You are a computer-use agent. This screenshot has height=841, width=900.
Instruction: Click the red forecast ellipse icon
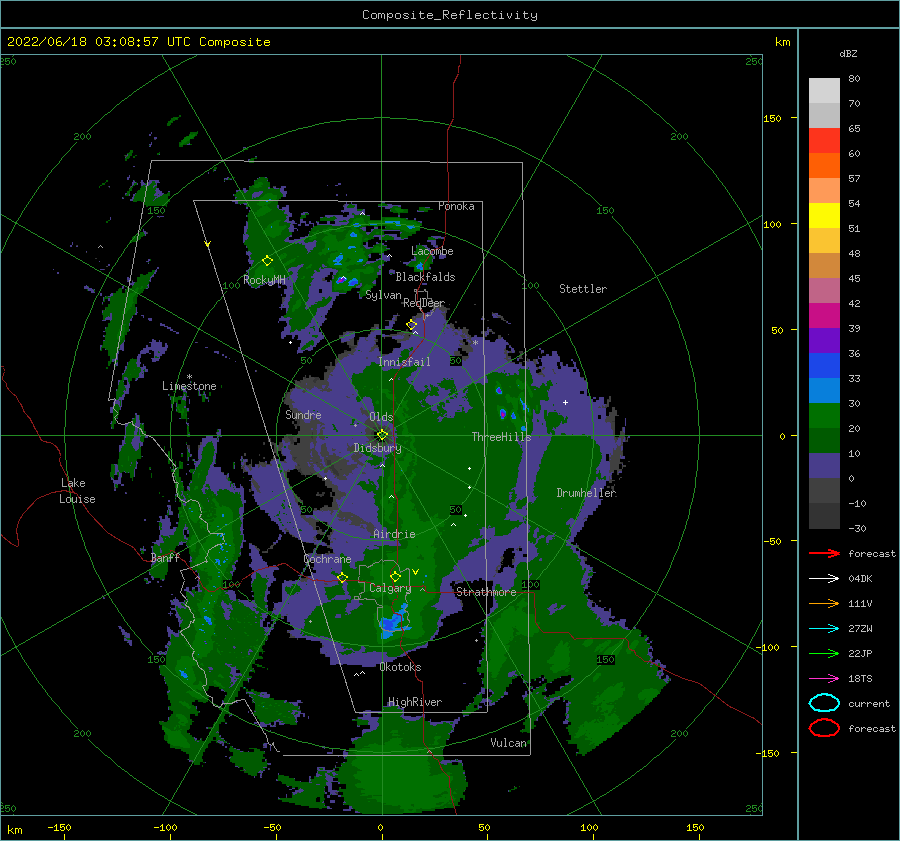click(824, 728)
